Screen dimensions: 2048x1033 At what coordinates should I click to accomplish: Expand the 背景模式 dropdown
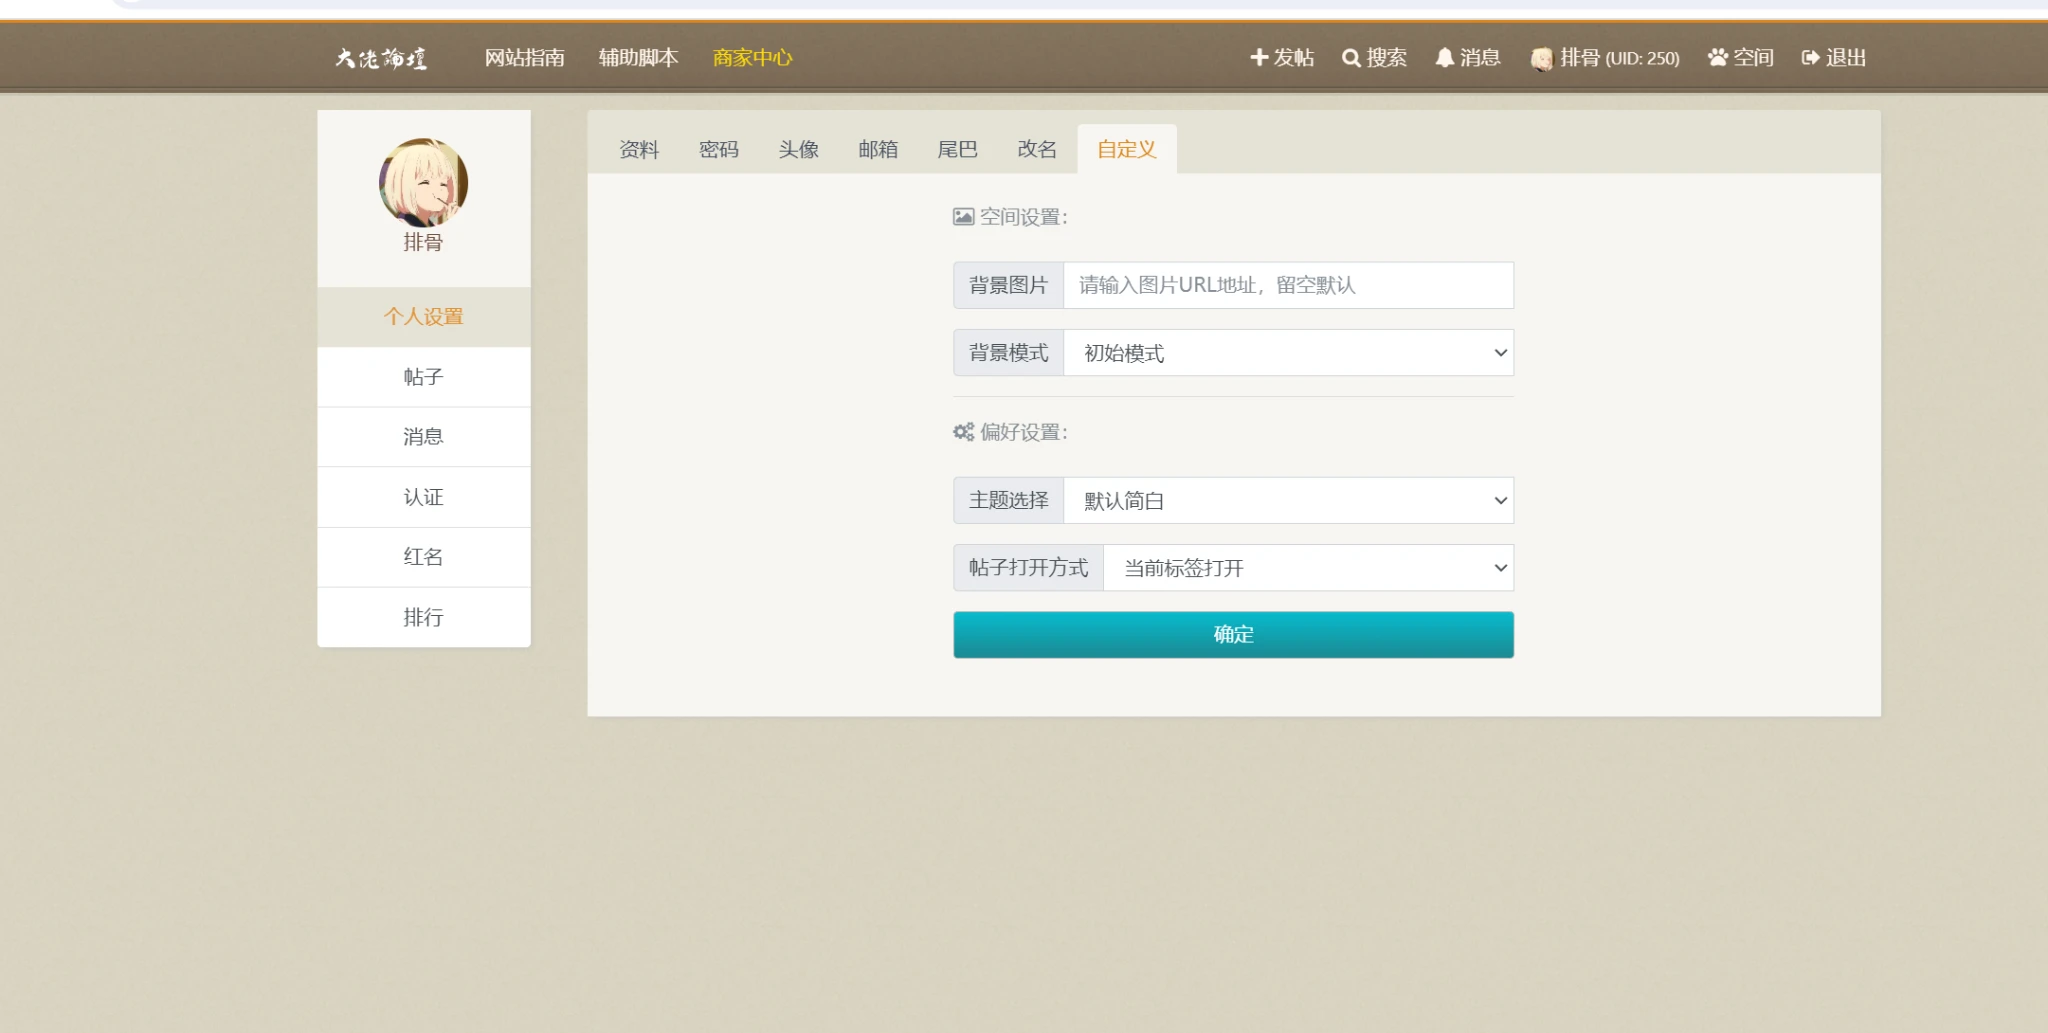click(x=1287, y=353)
